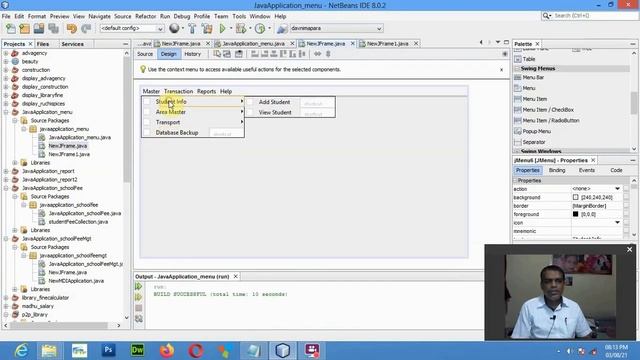Open Firefox from the taskbar

tap(167, 351)
